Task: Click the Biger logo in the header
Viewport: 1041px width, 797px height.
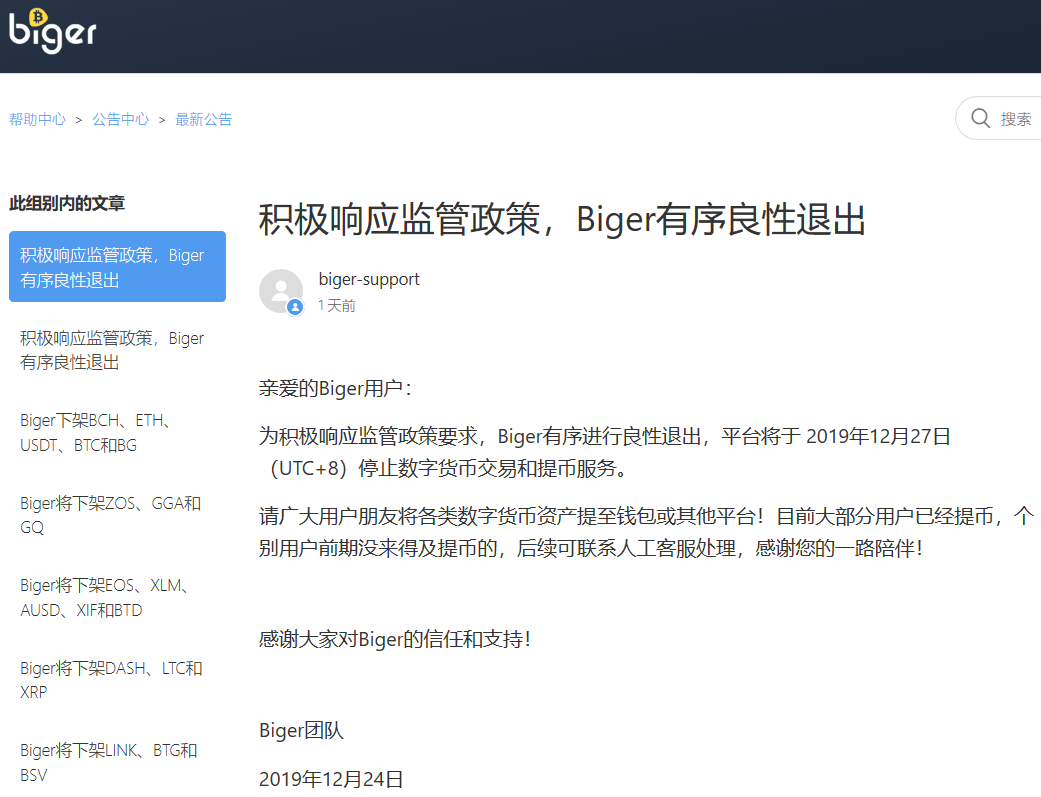Action: point(52,31)
